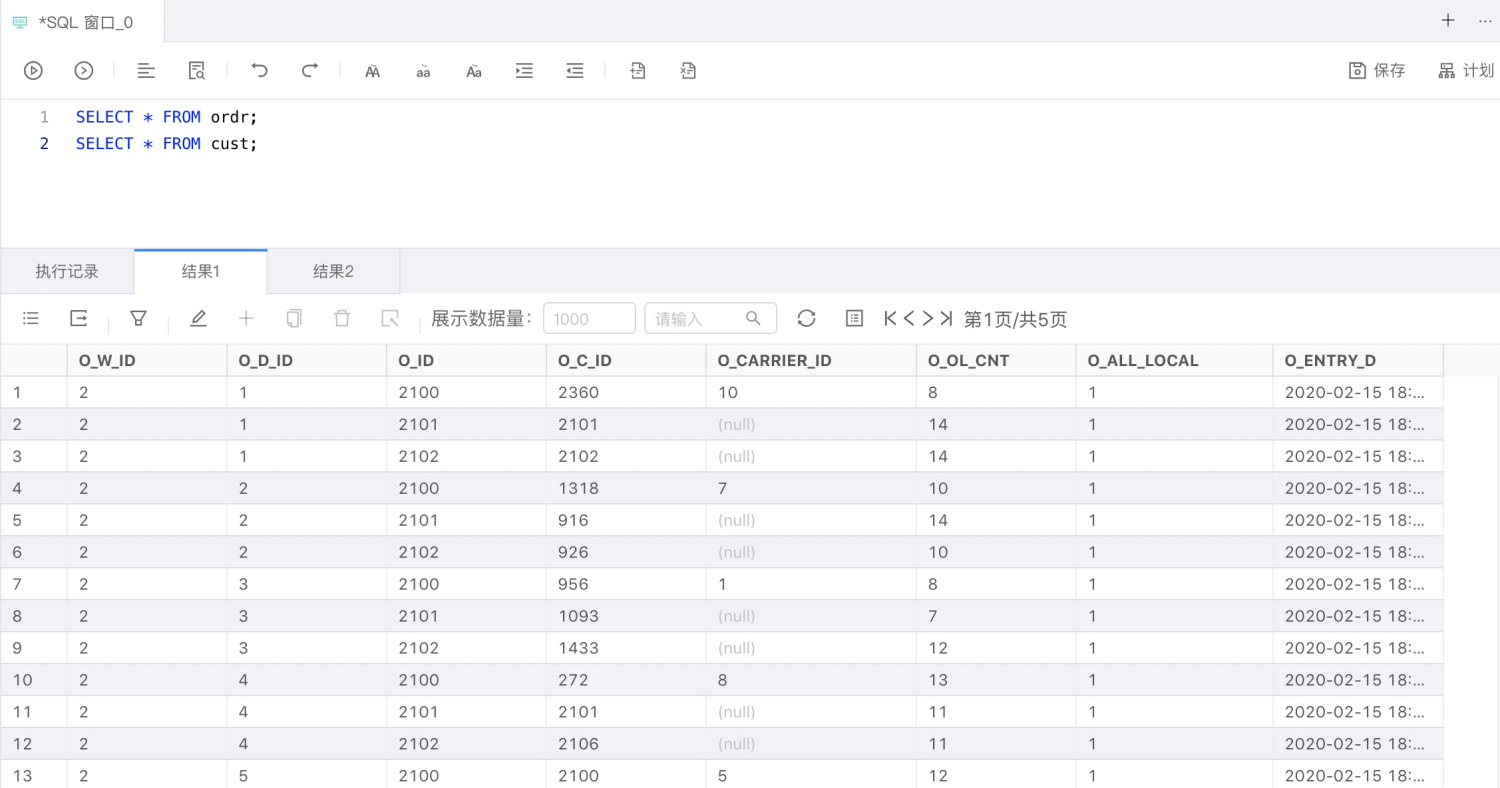The height and width of the screenshot is (788, 1500).
Task: Go to the previous results page
Action: click(x=909, y=318)
